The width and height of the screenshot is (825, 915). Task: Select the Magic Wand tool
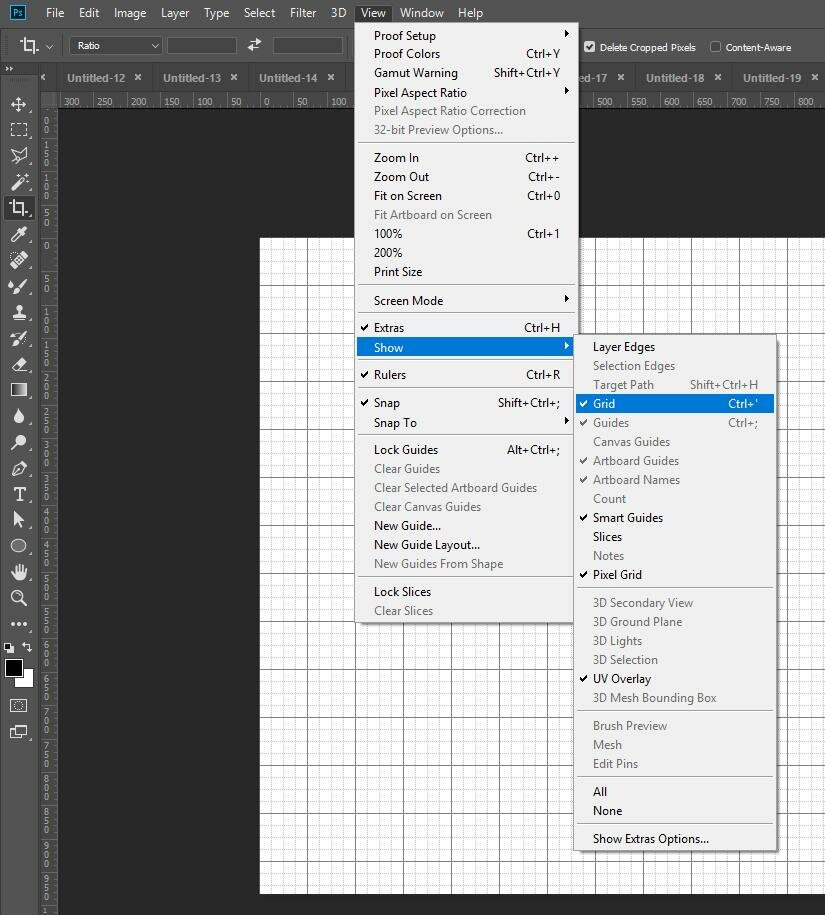click(18, 182)
